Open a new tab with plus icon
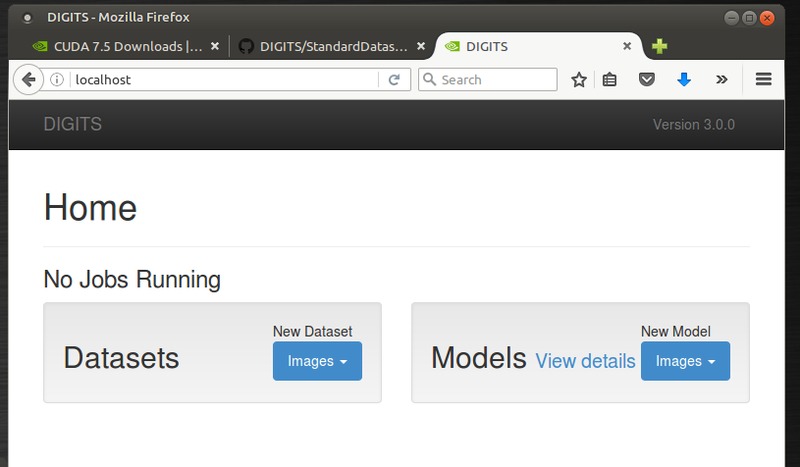The width and height of the screenshot is (800, 467). (x=659, y=46)
